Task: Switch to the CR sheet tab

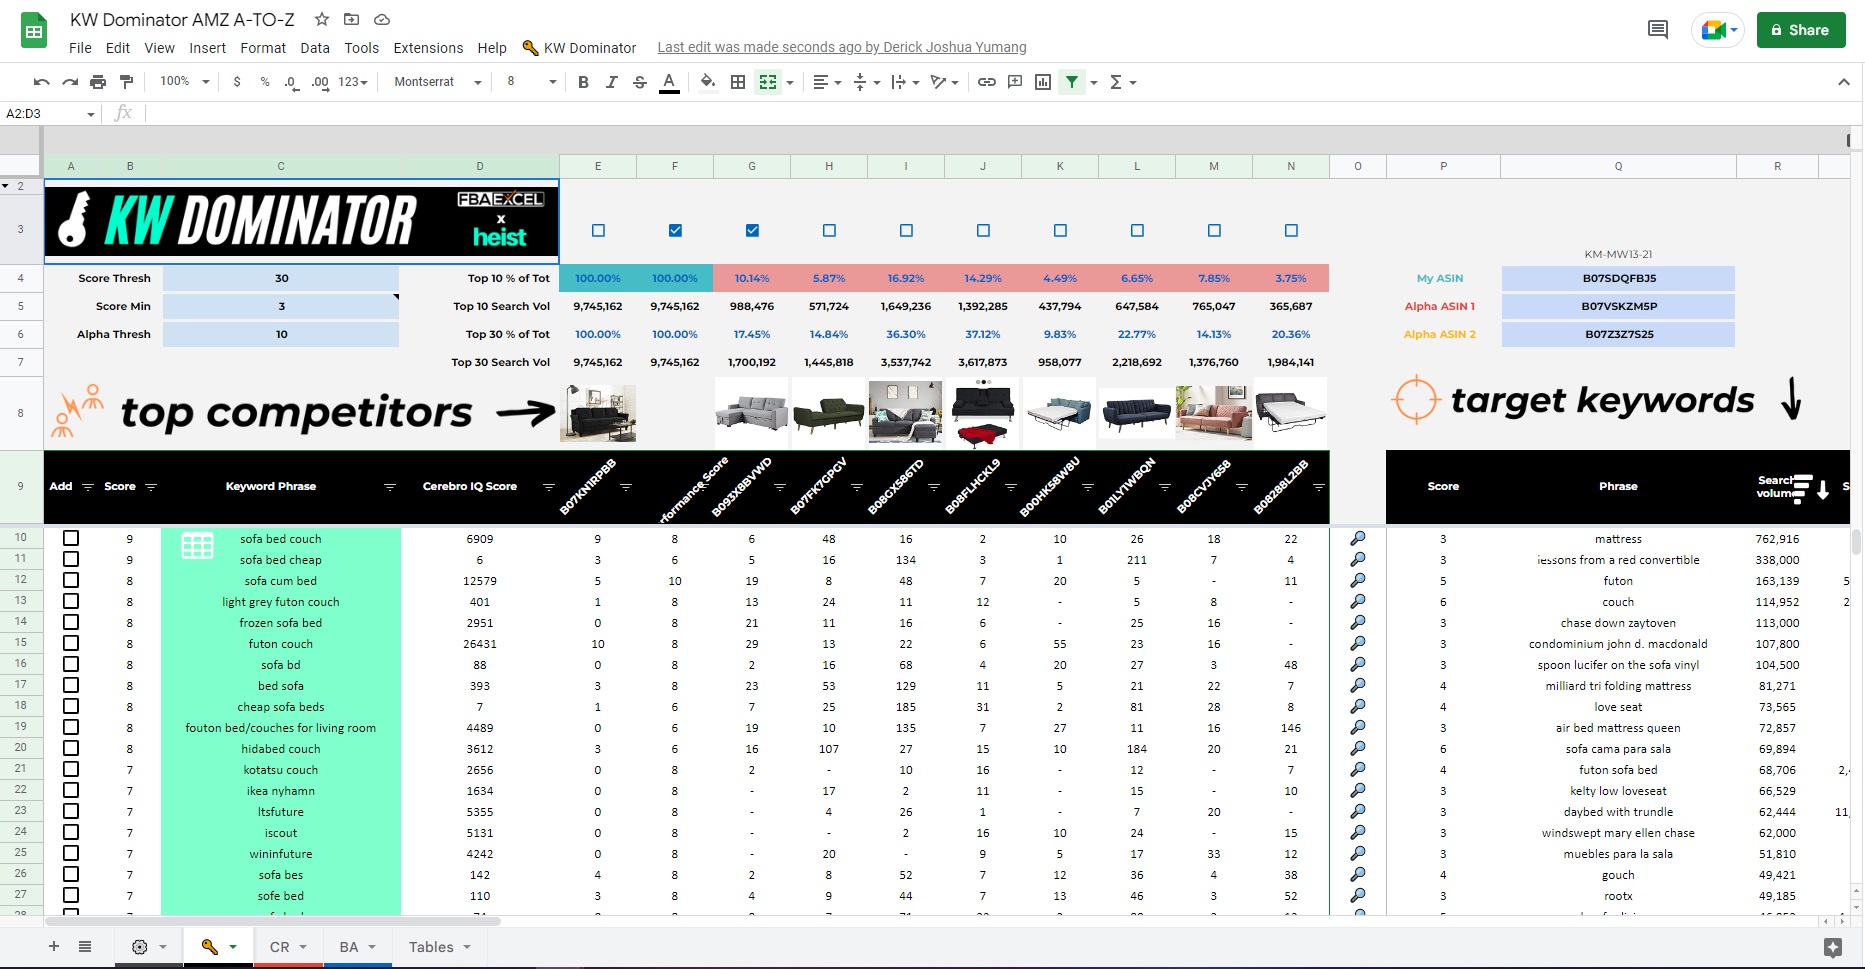Action: [x=288, y=947]
